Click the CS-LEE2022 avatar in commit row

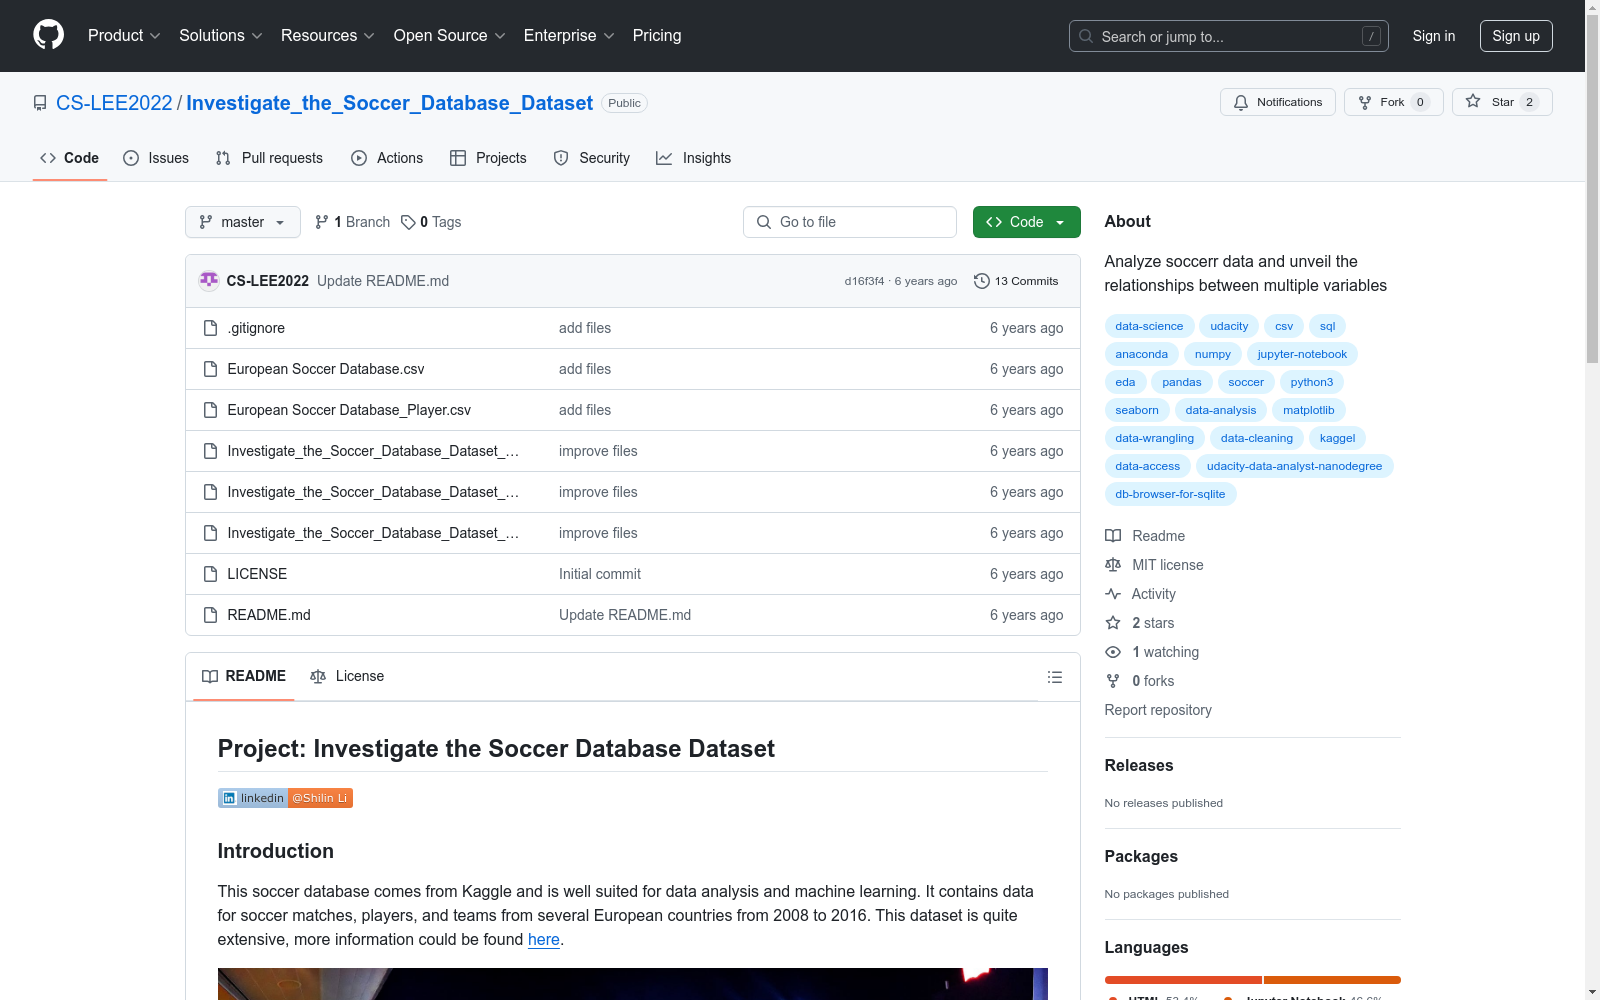point(209,281)
